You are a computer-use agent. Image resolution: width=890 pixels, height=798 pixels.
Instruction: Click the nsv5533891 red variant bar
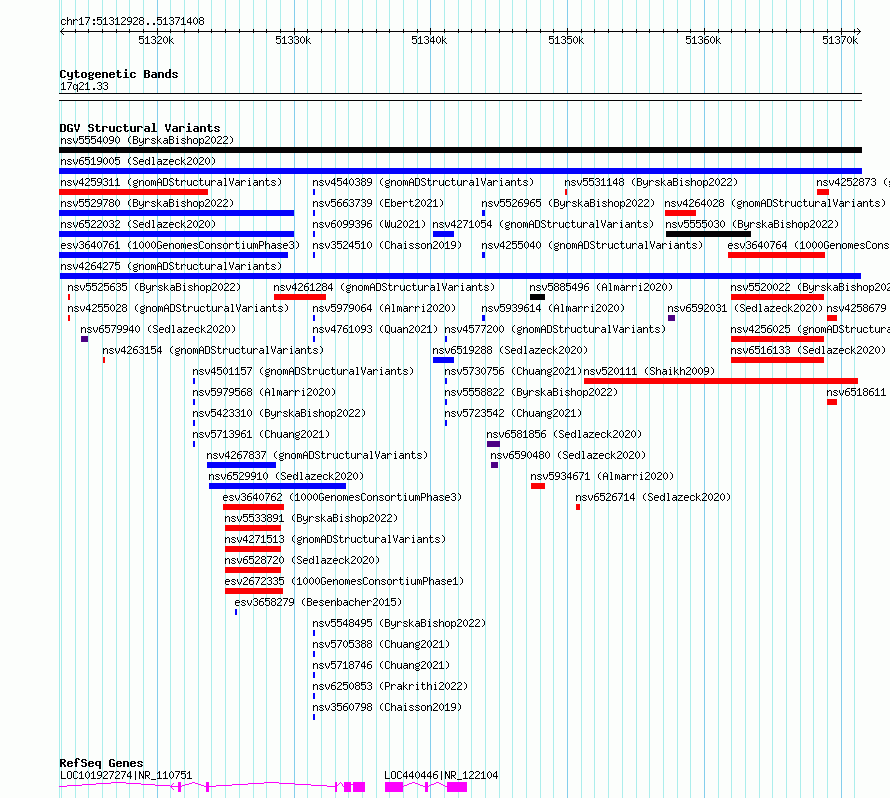click(x=253, y=528)
